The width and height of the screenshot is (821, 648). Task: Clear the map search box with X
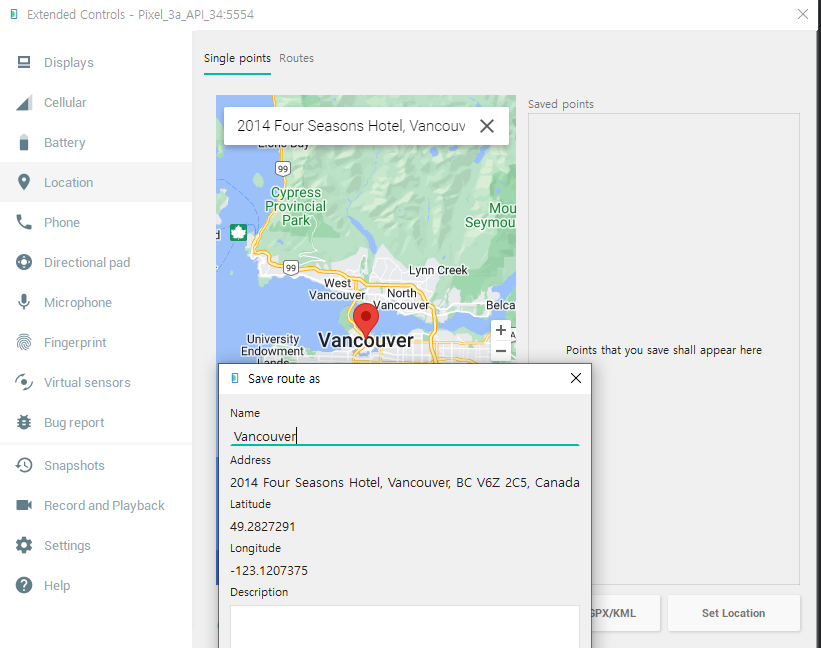click(x=487, y=126)
